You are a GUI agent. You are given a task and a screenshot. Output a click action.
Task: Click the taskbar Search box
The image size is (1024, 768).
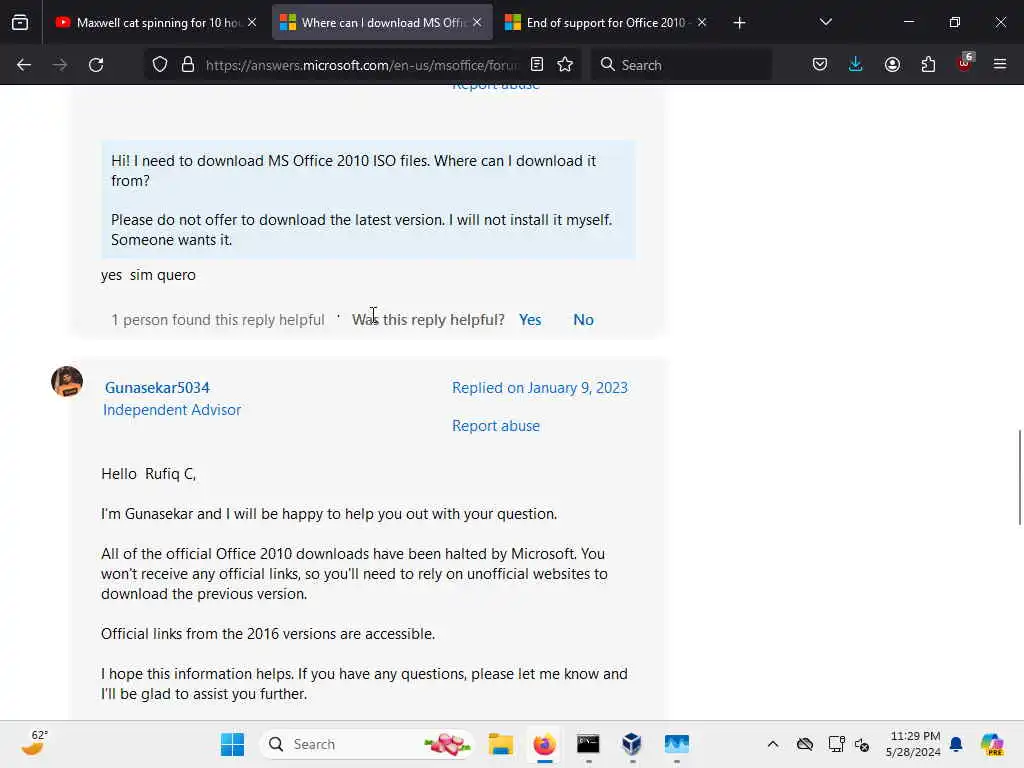[x=367, y=744]
